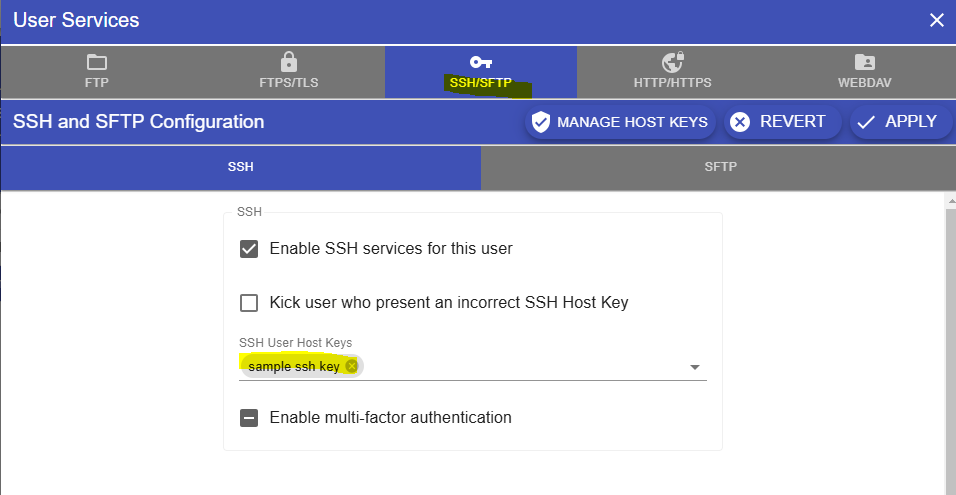The height and width of the screenshot is (495, 956).
Task: Click the FTPS/TLS padlock icon
Action: click(x=289, y=62)
